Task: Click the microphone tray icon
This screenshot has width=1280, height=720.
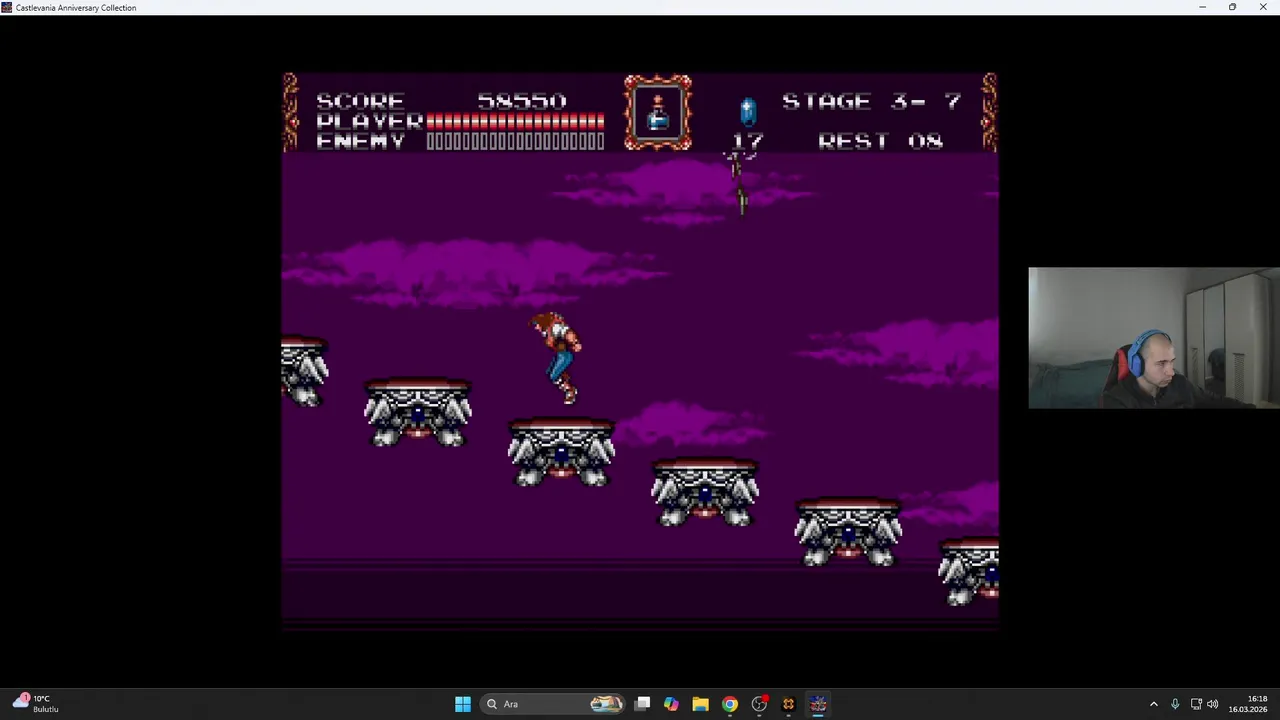Action: click(1175, 704)
